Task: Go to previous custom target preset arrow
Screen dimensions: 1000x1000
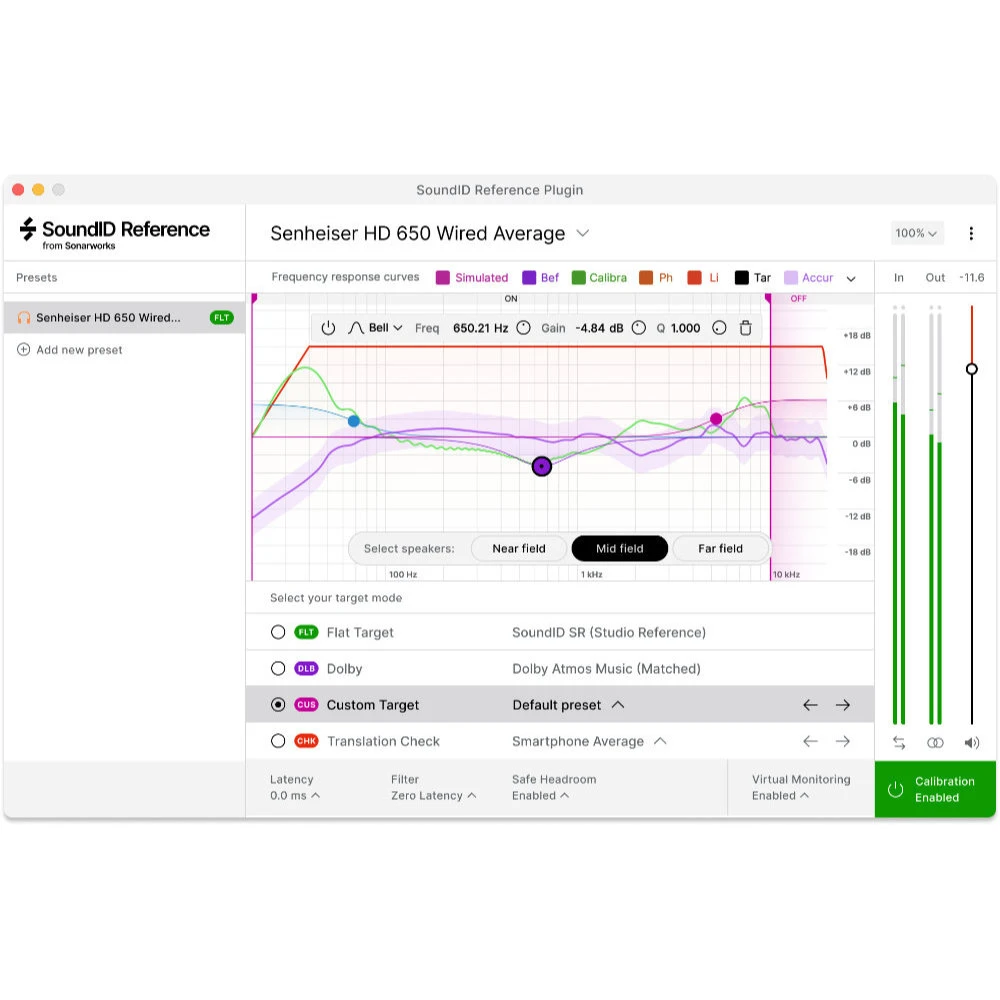Action: click(810, 705)
